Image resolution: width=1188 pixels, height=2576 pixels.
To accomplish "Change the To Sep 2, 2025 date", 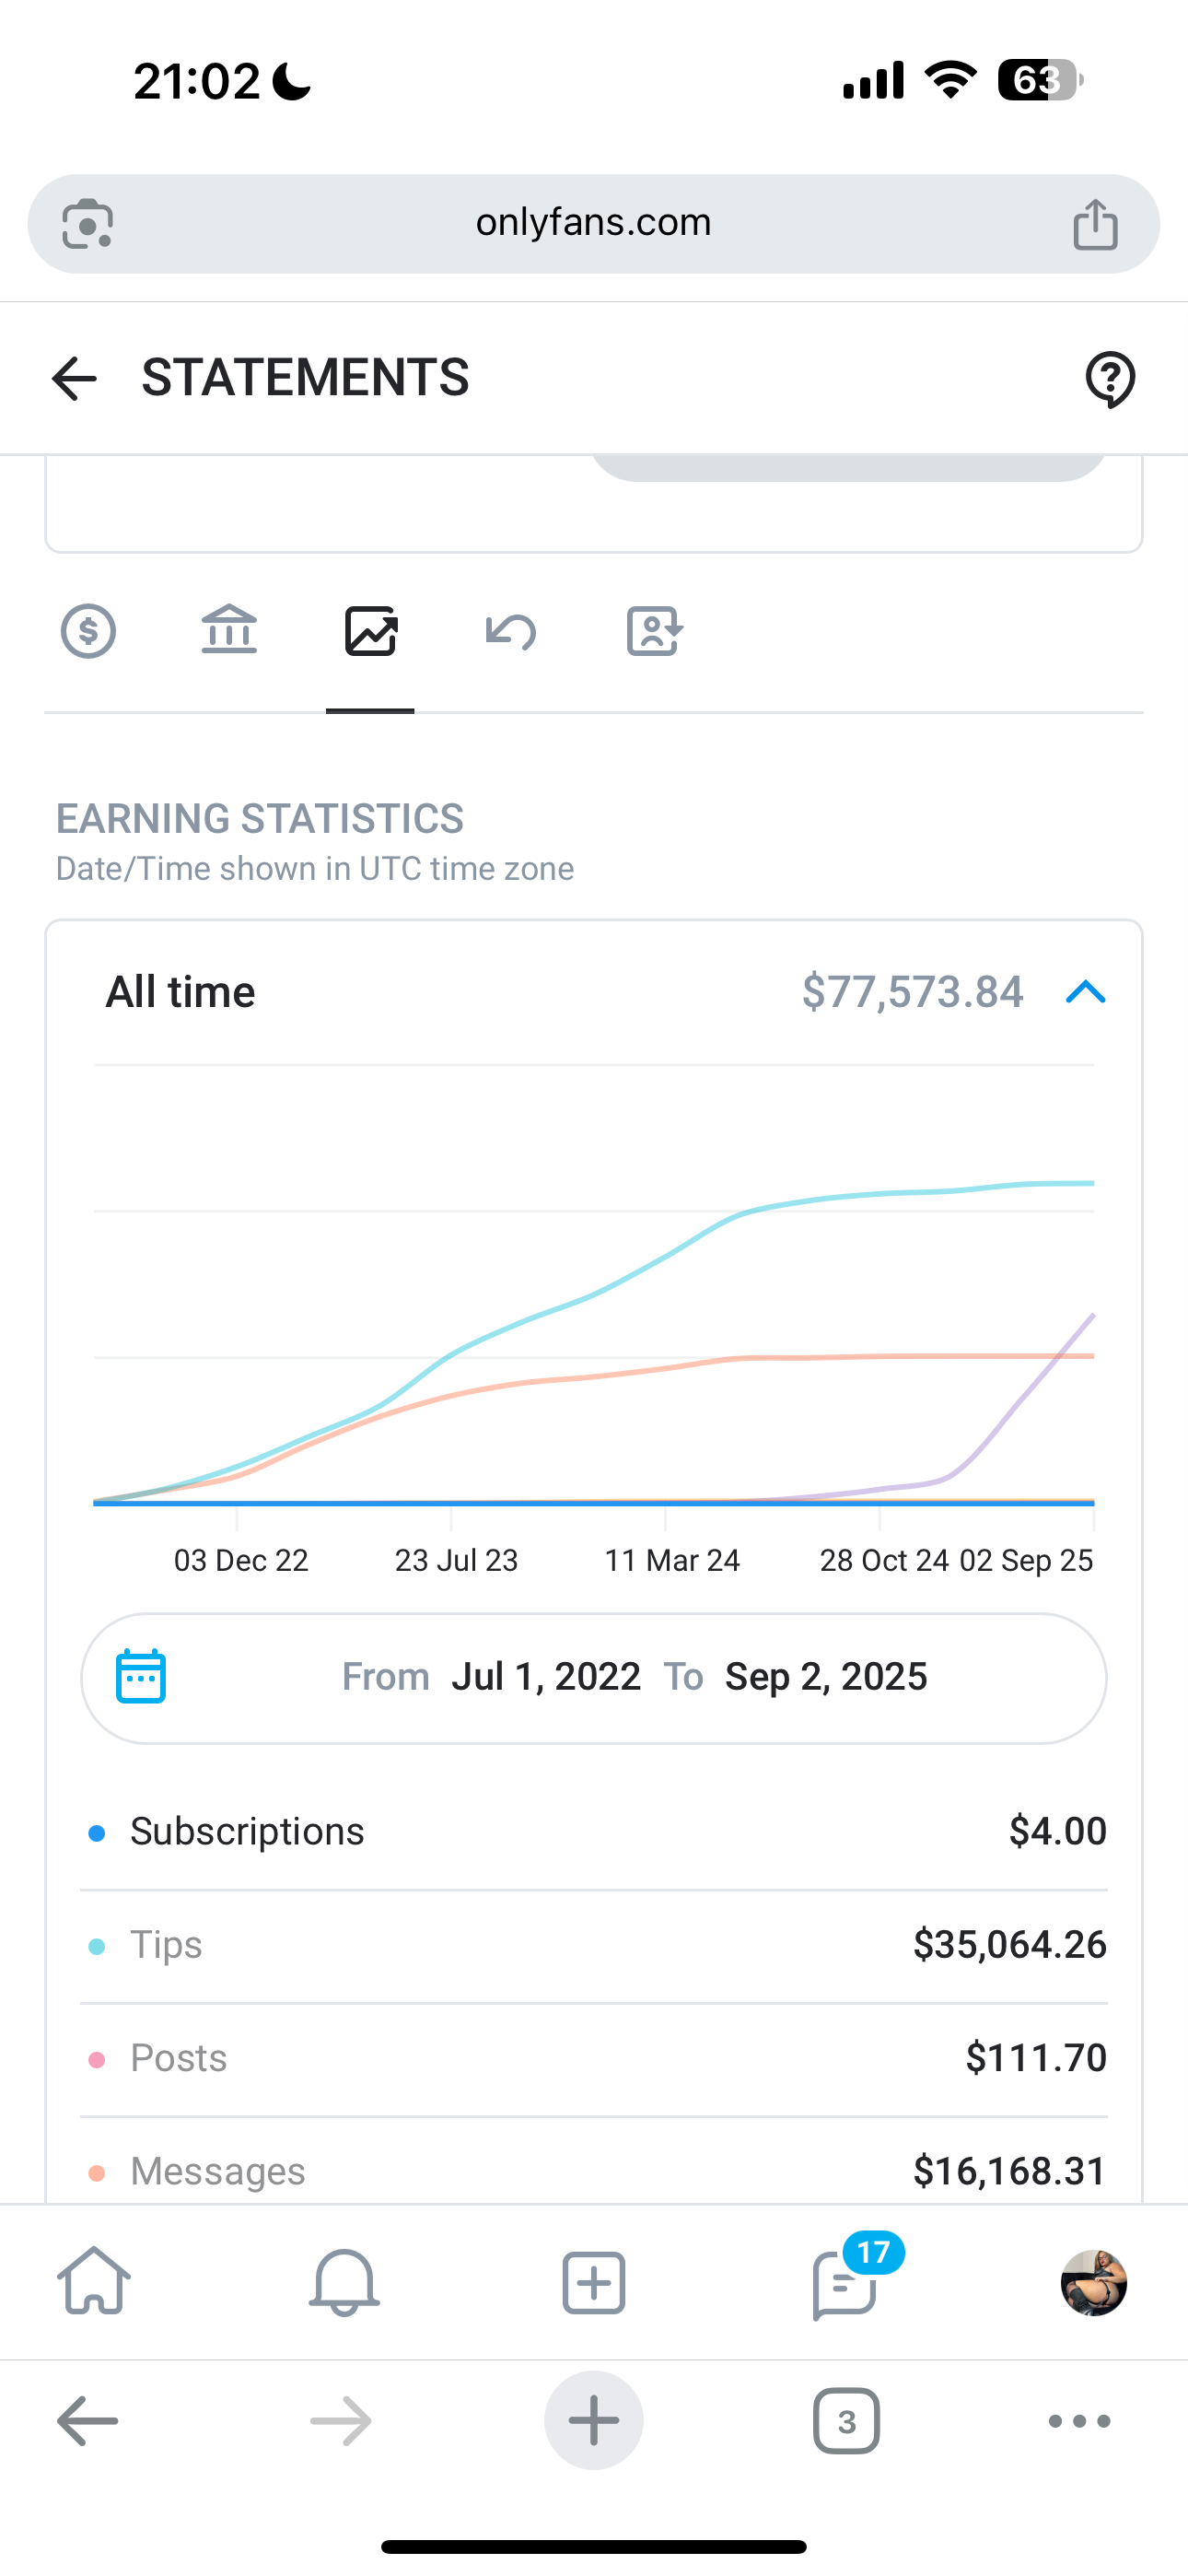I will 826,1677.
